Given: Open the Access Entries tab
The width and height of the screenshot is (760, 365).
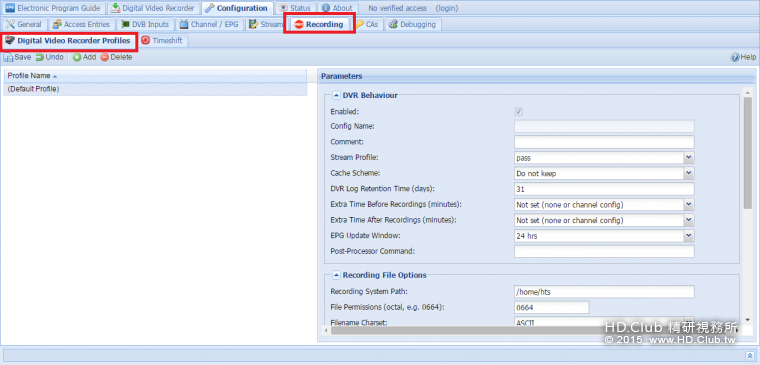Looking at the screenshot, I should point(82,24).
